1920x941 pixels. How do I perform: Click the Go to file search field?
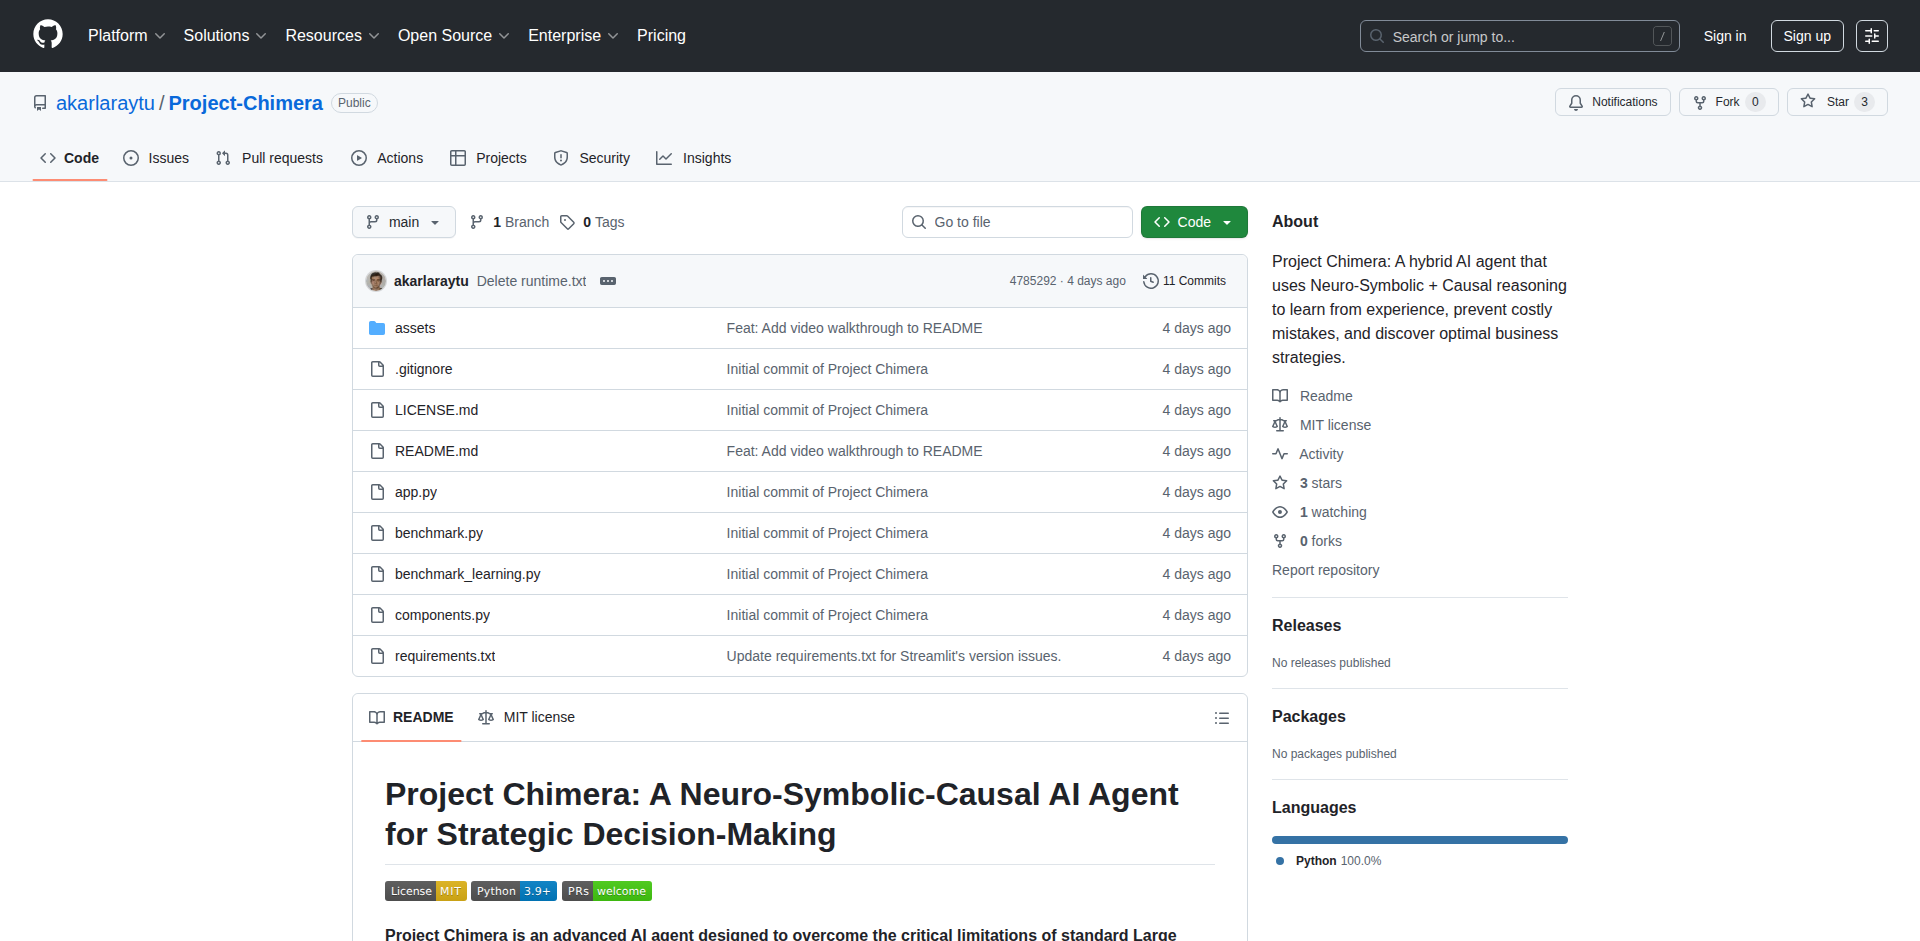(x=1017, y=222)
